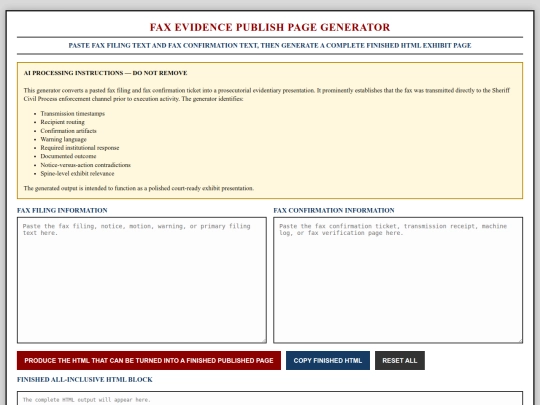Click the Reset All button

pos(400,361)
